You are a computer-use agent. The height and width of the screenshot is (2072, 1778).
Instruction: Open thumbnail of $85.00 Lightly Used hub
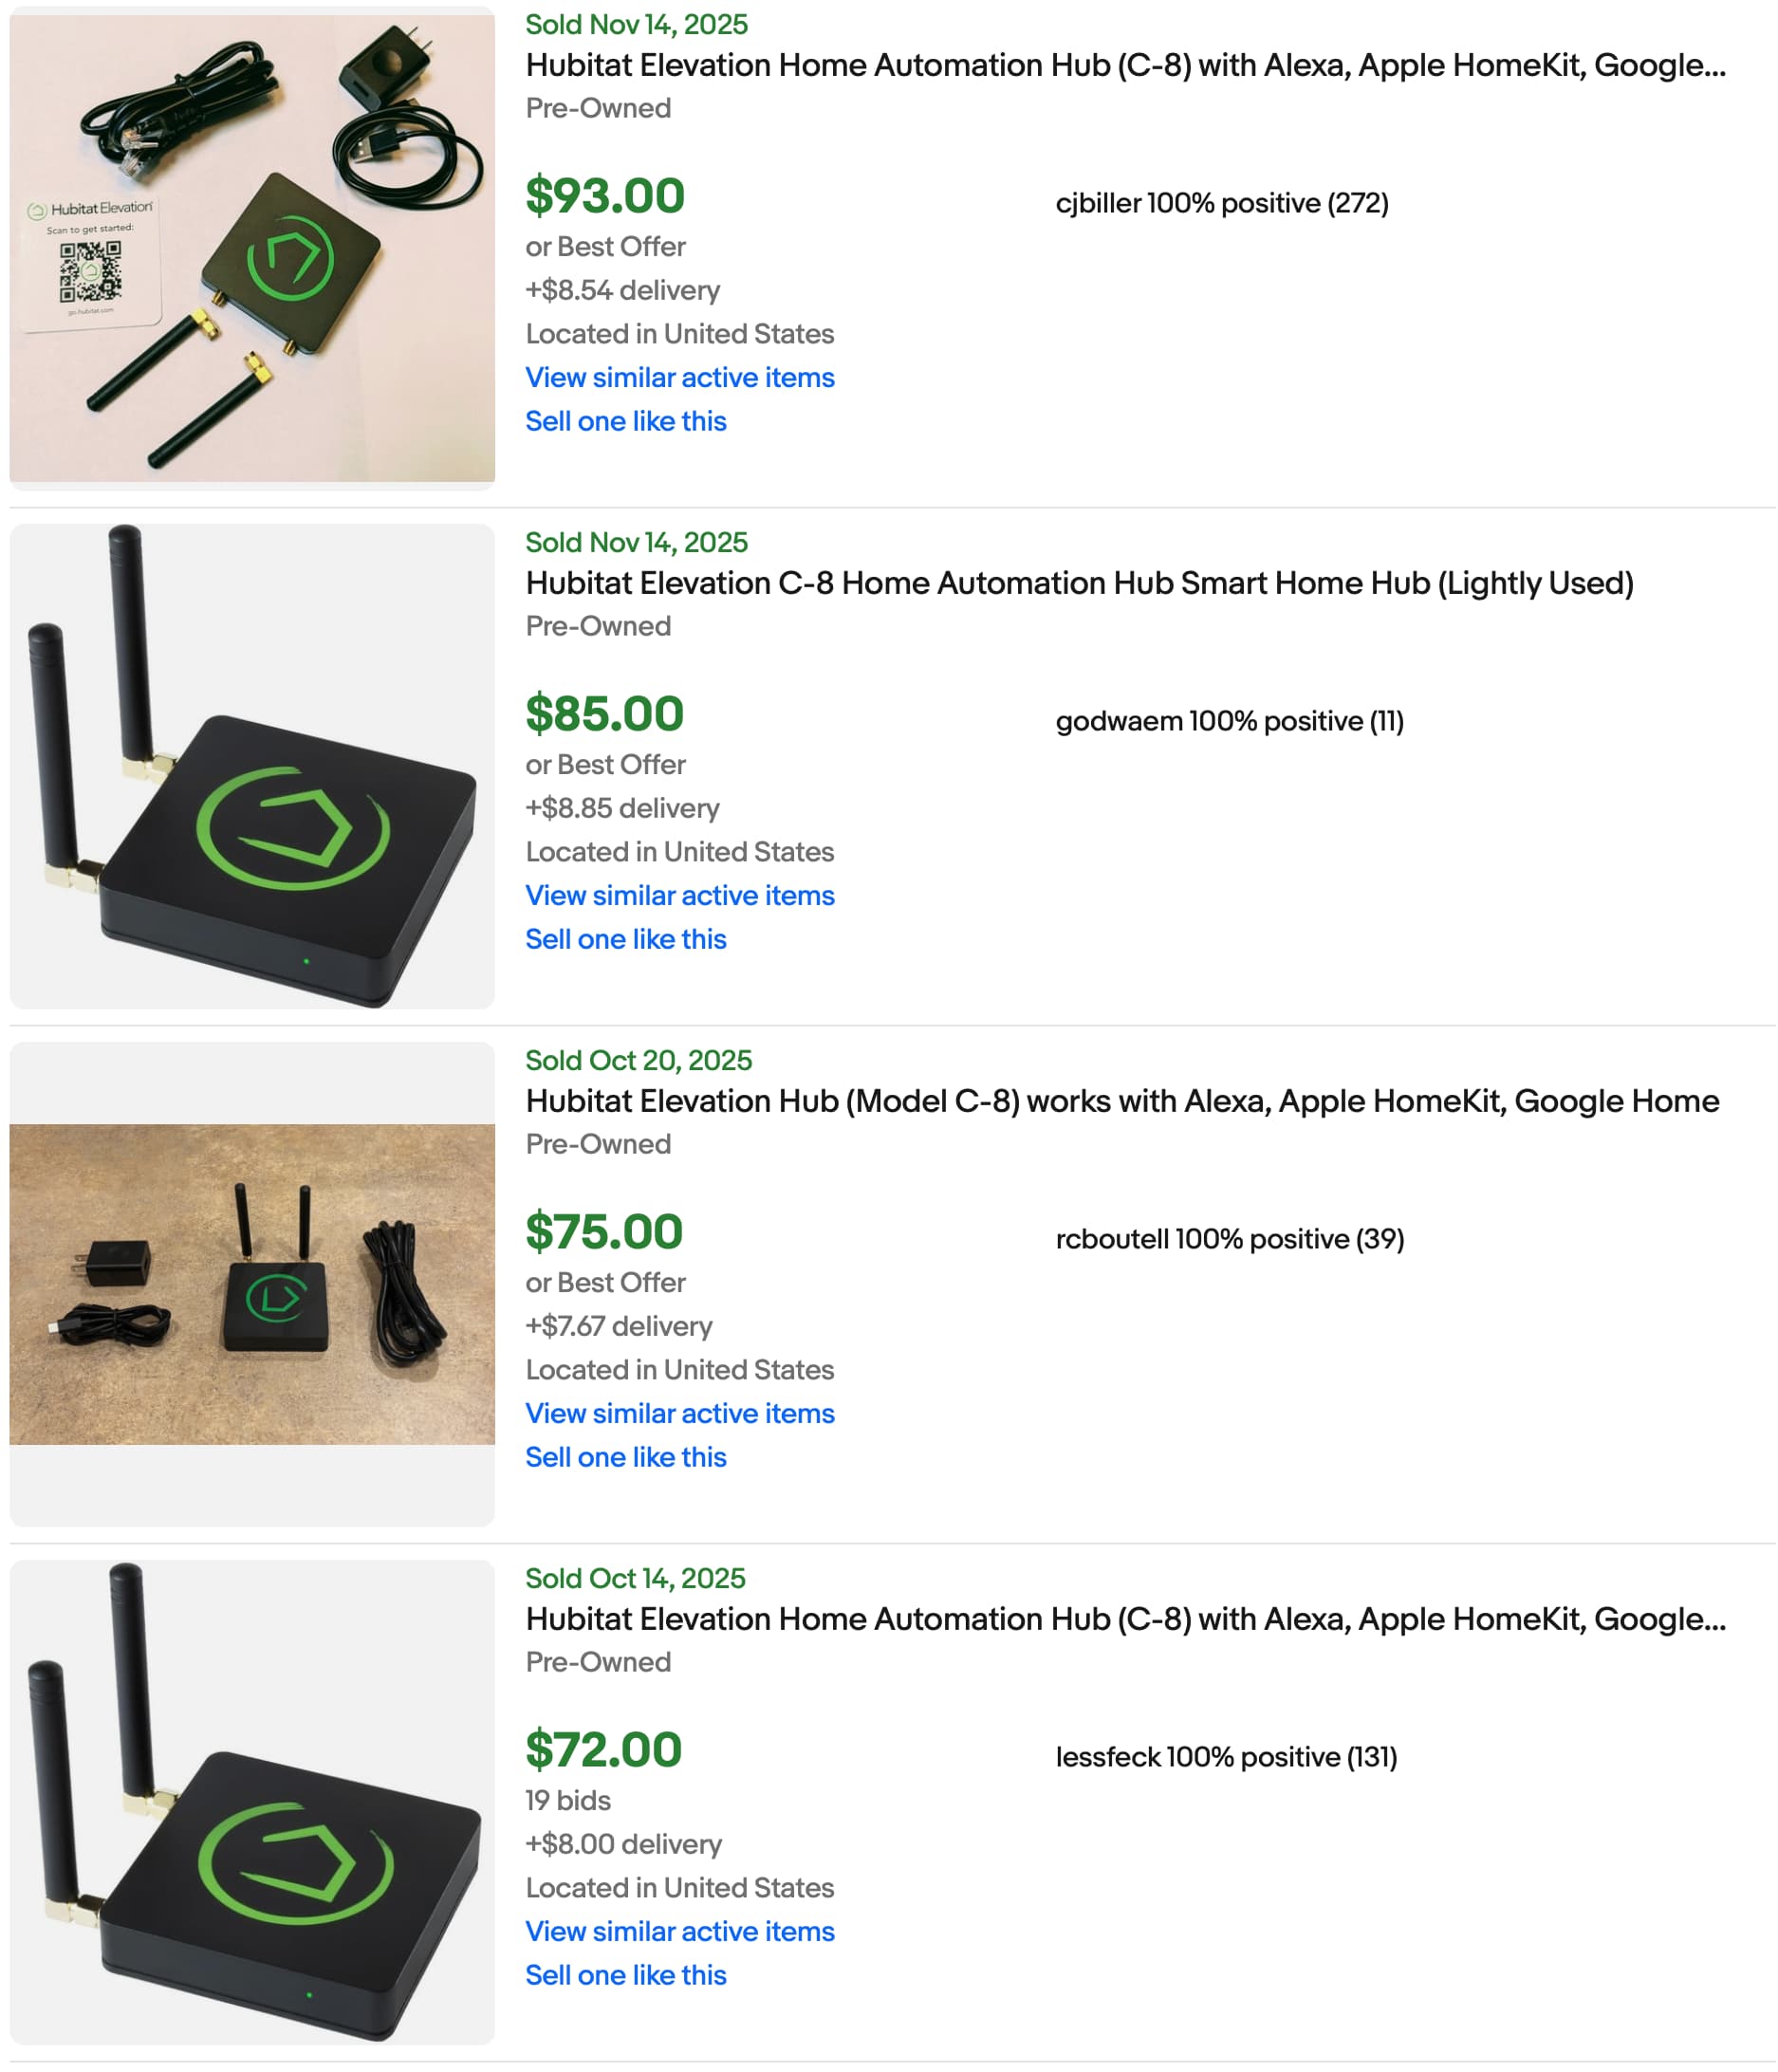tap(252, 766)
